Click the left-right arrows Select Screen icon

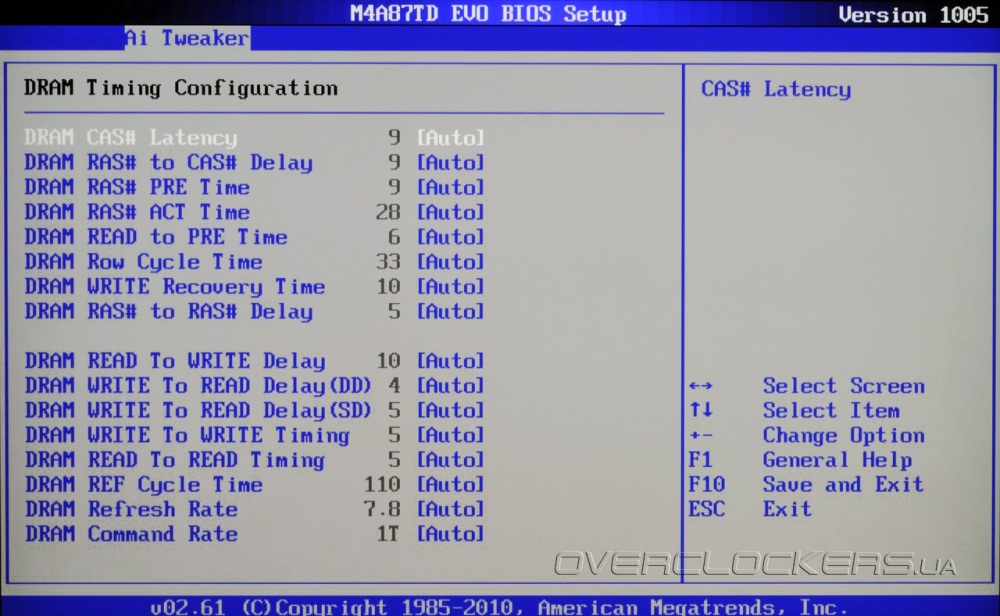700,386
